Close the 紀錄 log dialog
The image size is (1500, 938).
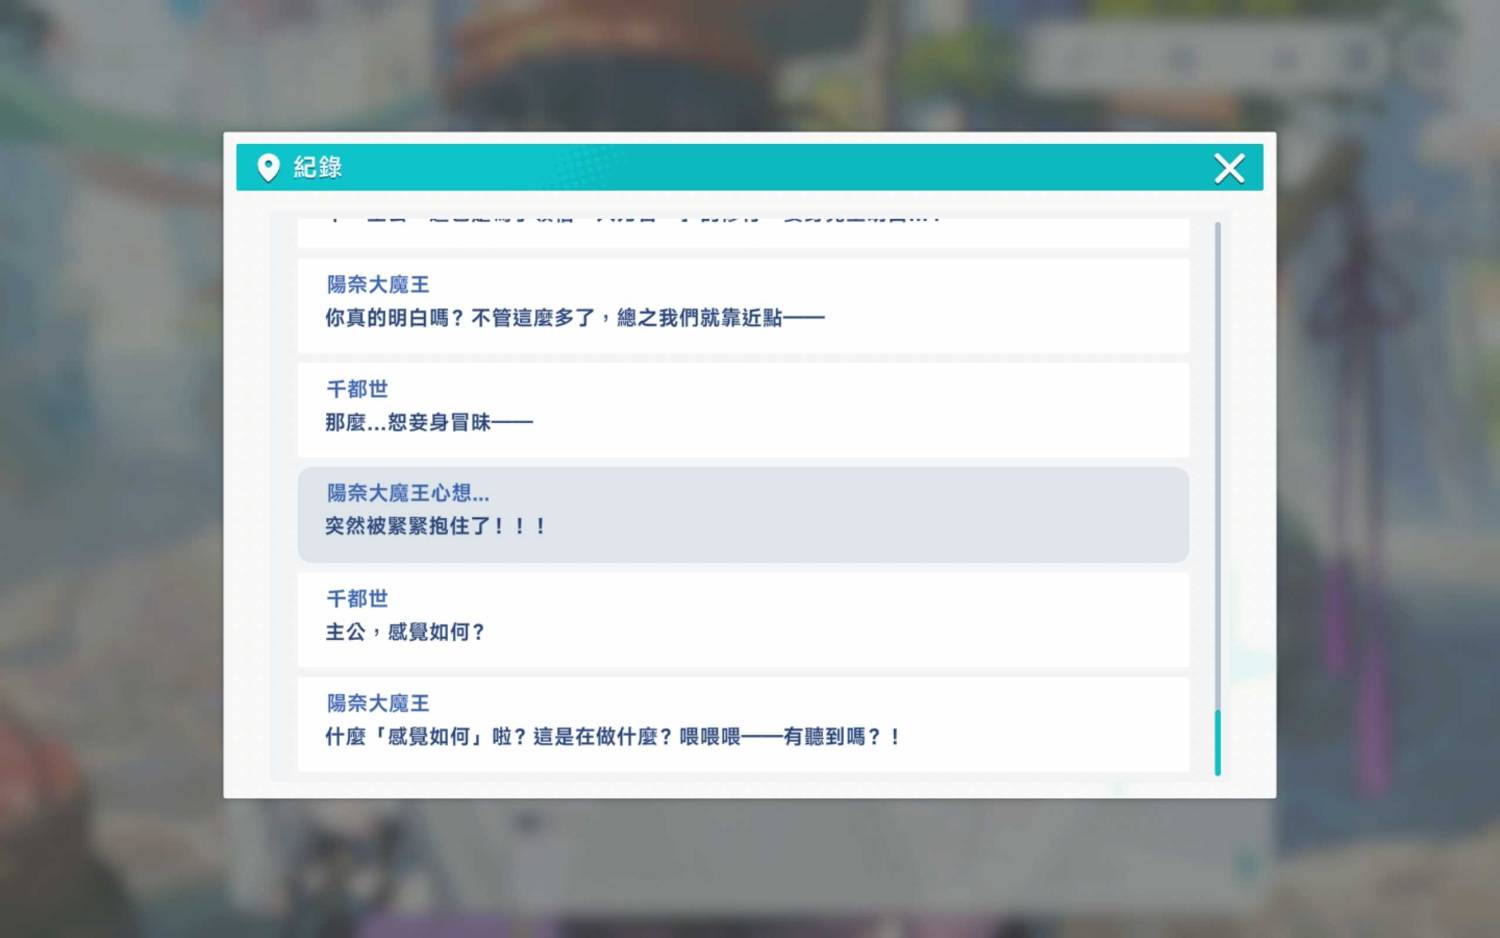point(1229,168)
